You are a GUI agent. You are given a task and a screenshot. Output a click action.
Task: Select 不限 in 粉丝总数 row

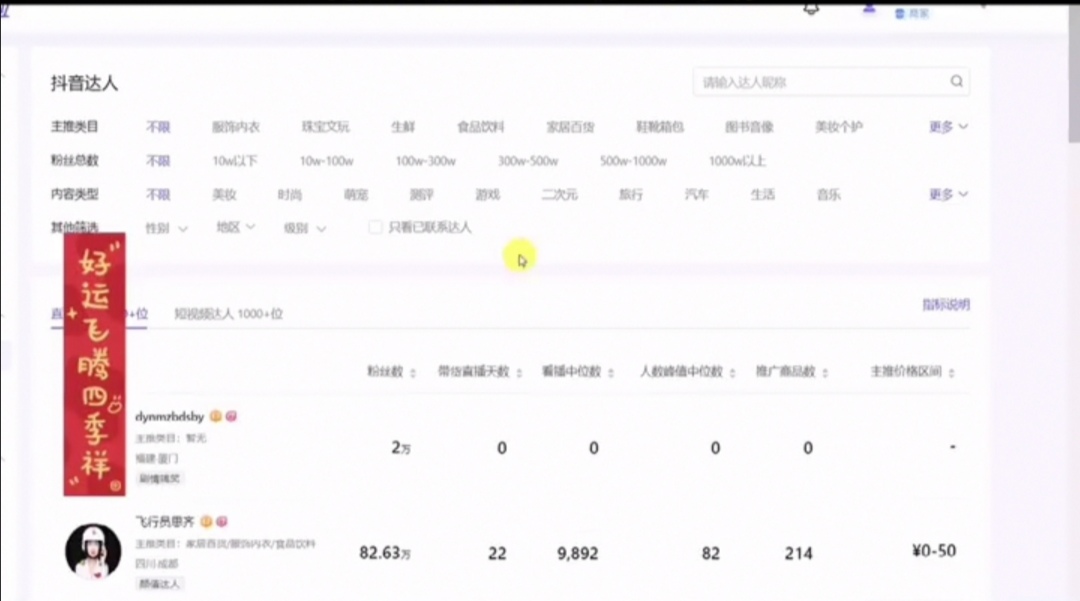click(158, 160)
